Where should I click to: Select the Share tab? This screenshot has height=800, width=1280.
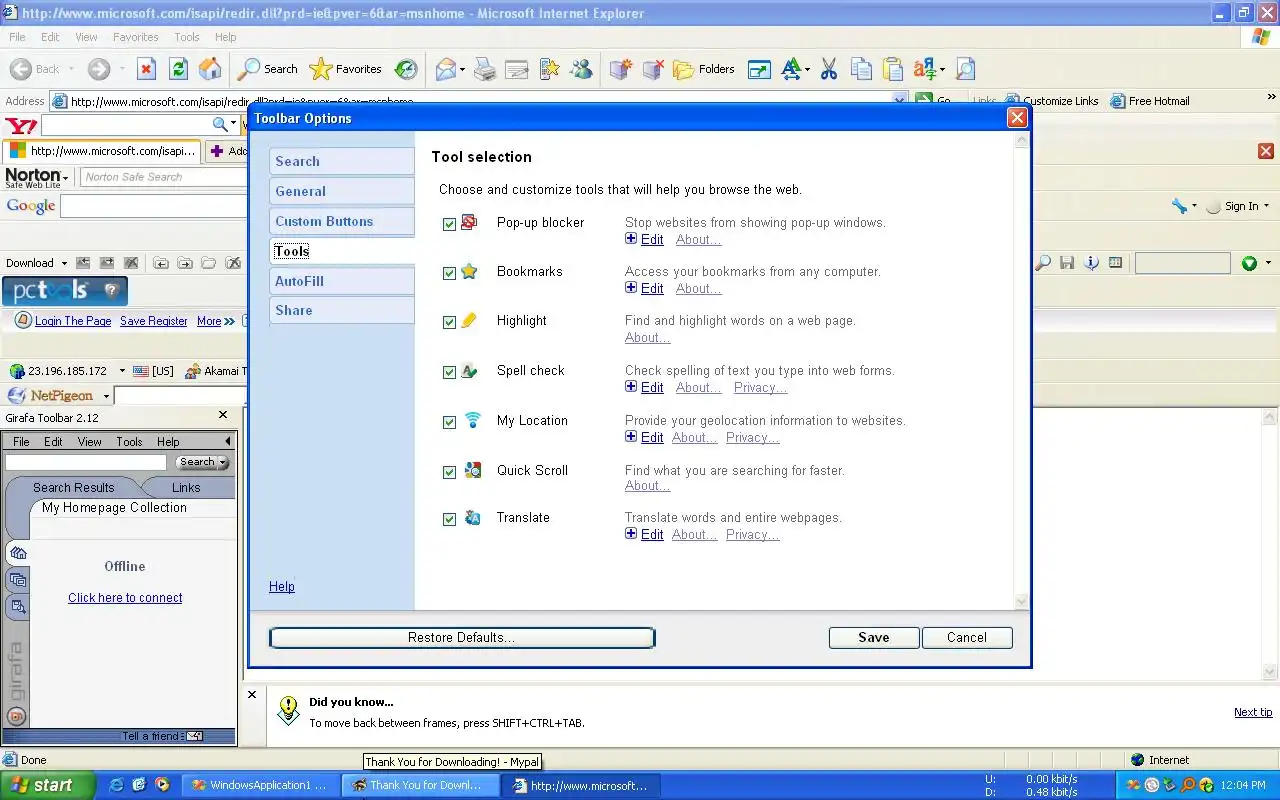[342, 310]
